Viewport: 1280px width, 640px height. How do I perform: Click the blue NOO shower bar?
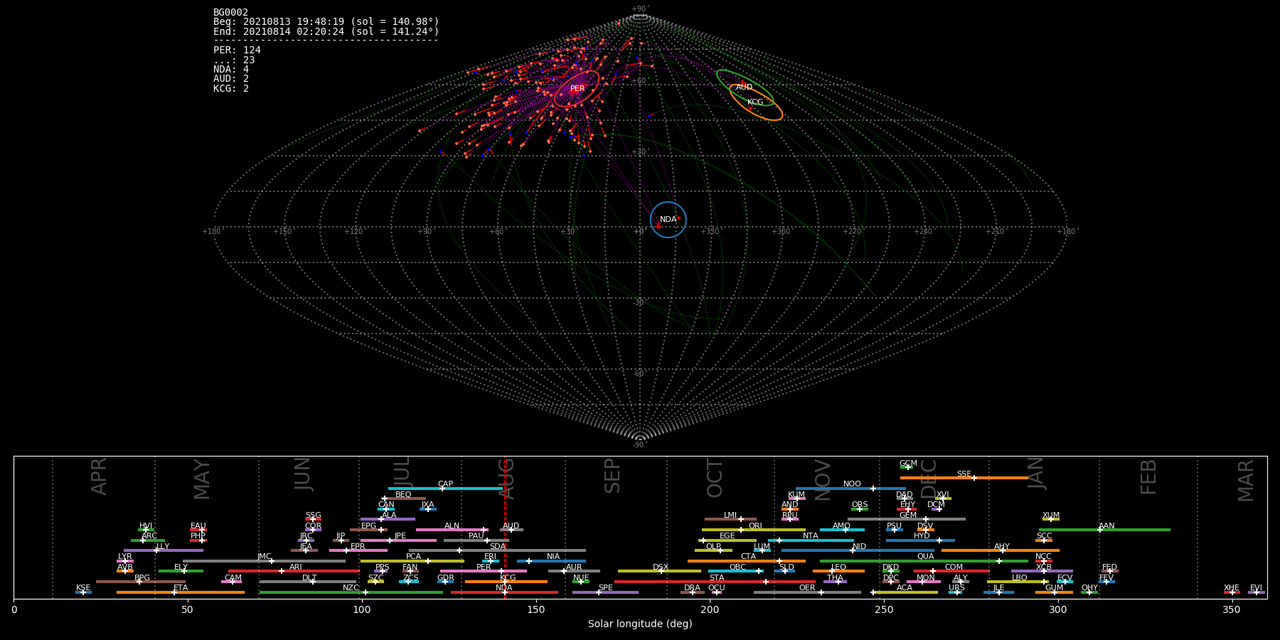tap(850, 489)
